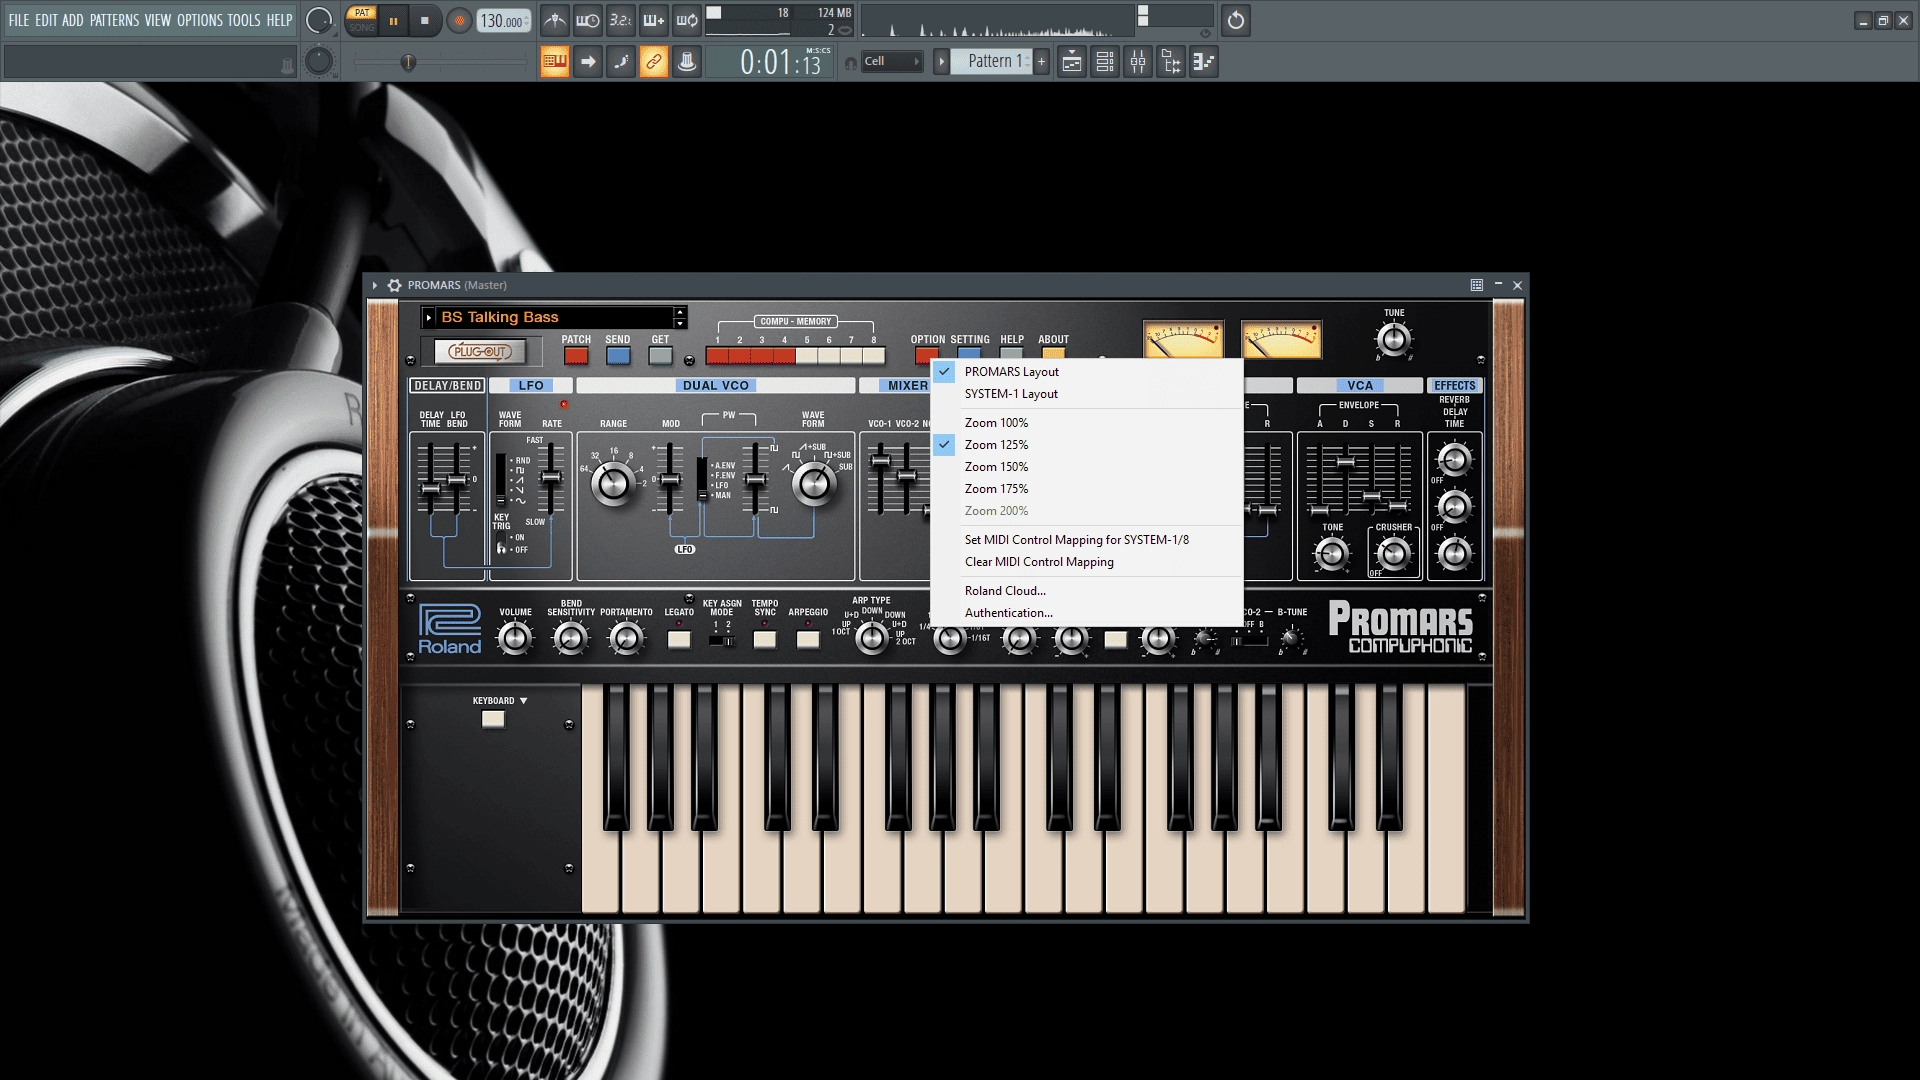1920x1080 pixels.
Task: Click the arrow left of Pattern 1
Action: point(941,62)
